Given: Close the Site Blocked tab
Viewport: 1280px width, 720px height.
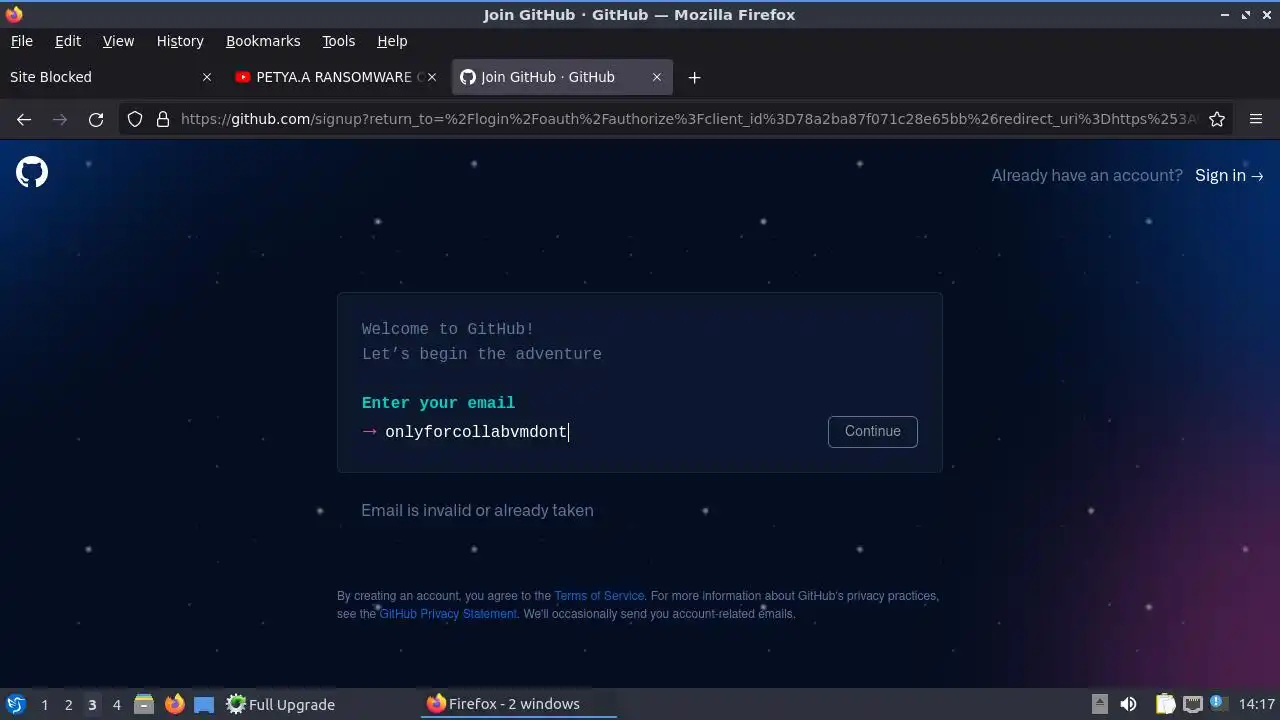Looking at the screenshot, I should tap(207, 77).
